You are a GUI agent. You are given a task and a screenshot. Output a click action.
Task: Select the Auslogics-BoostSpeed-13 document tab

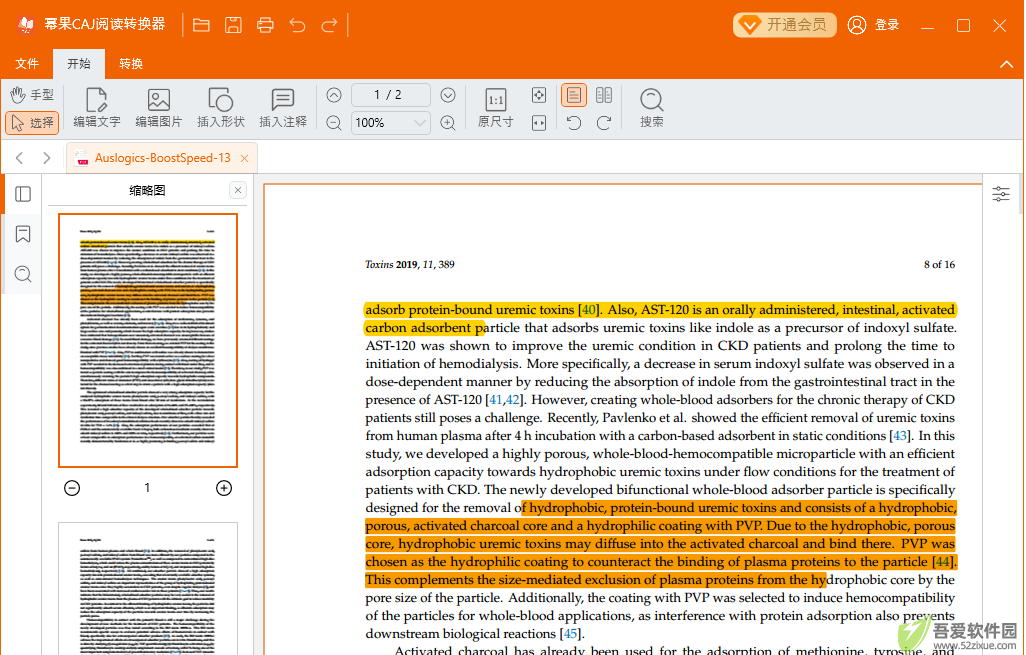click(162, 158)
